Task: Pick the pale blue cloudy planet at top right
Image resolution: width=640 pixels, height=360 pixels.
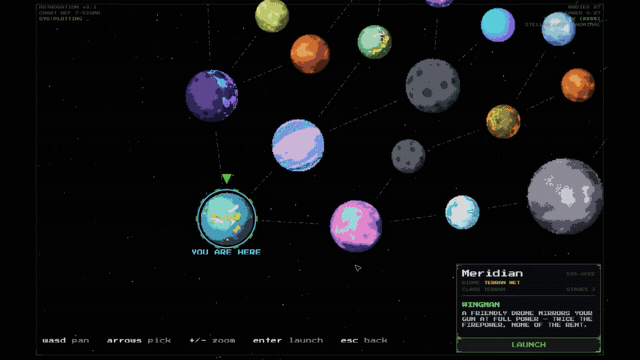Action: 558,29
